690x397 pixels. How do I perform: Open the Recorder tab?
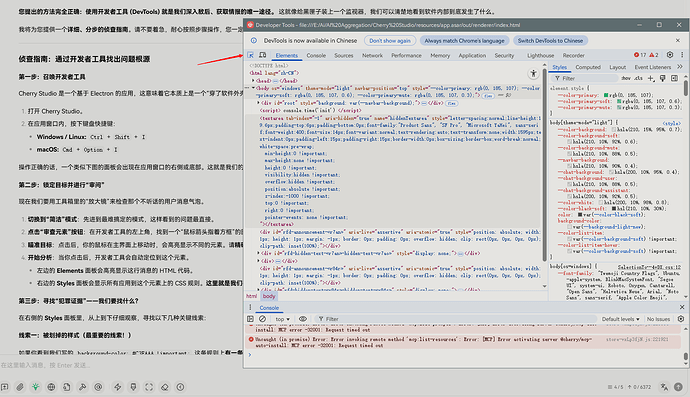pyautogui.click(x=573, y=55)
